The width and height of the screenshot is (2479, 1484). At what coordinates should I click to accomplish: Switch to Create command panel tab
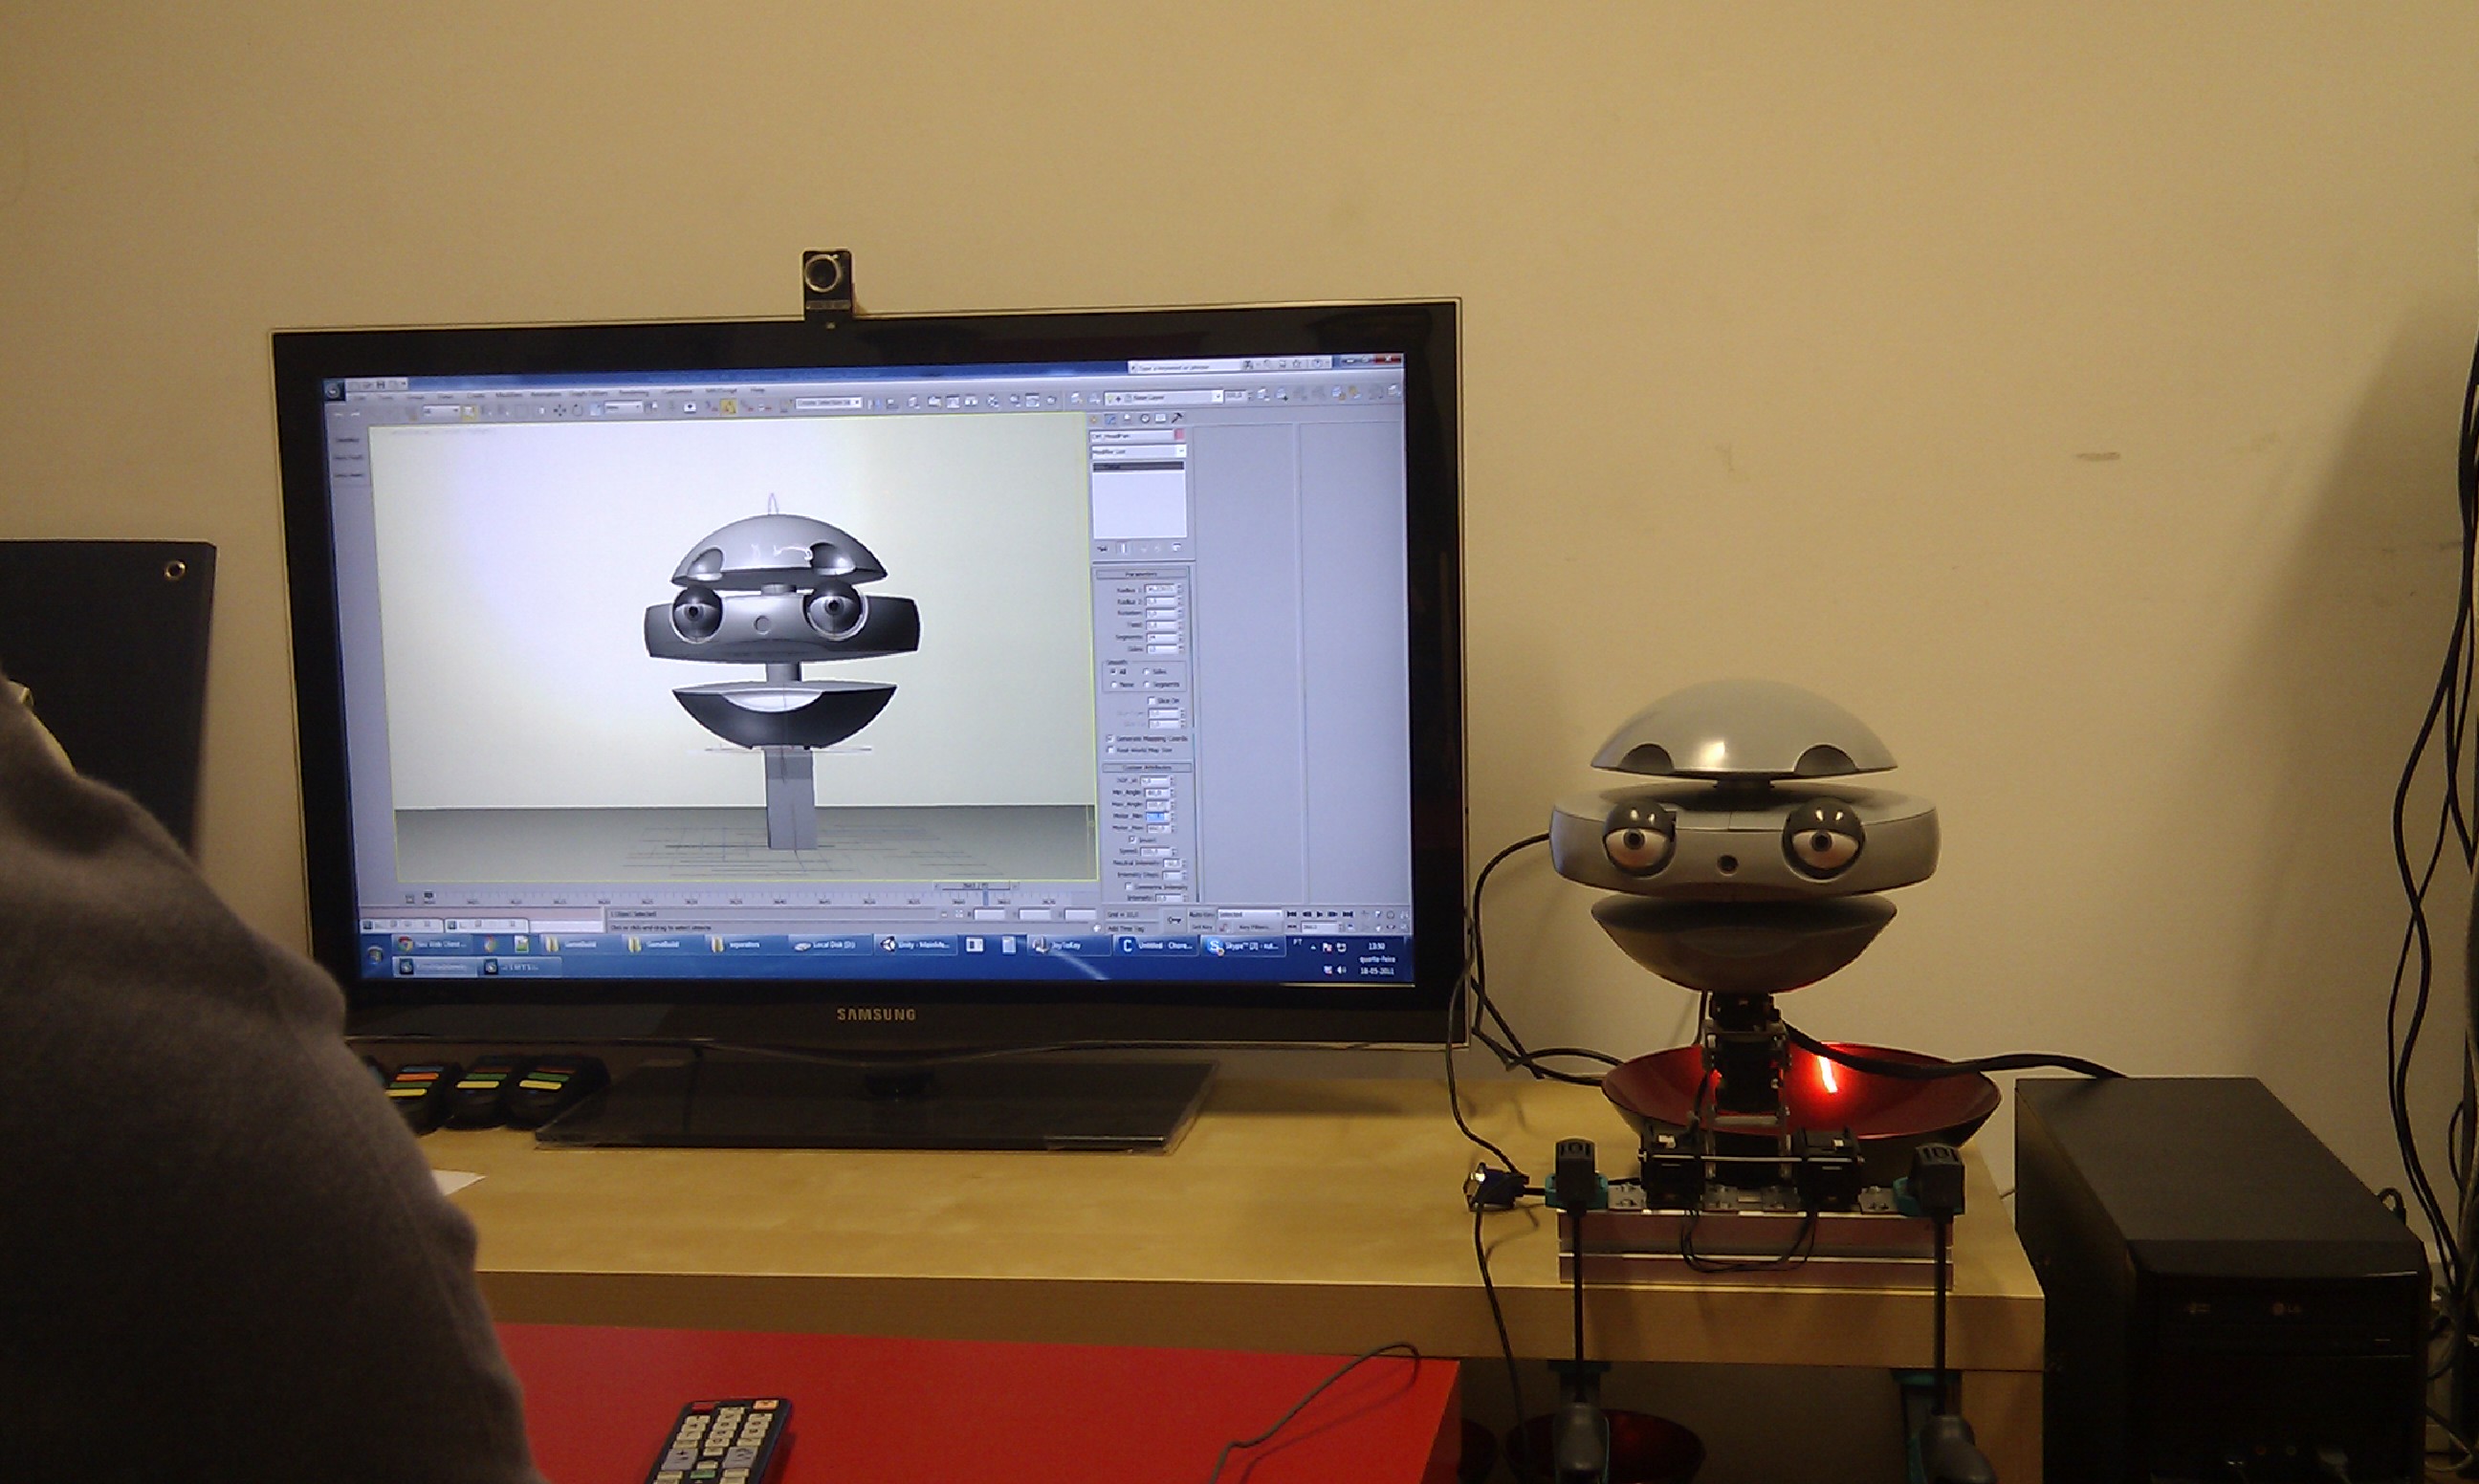tap(1094, 419)
